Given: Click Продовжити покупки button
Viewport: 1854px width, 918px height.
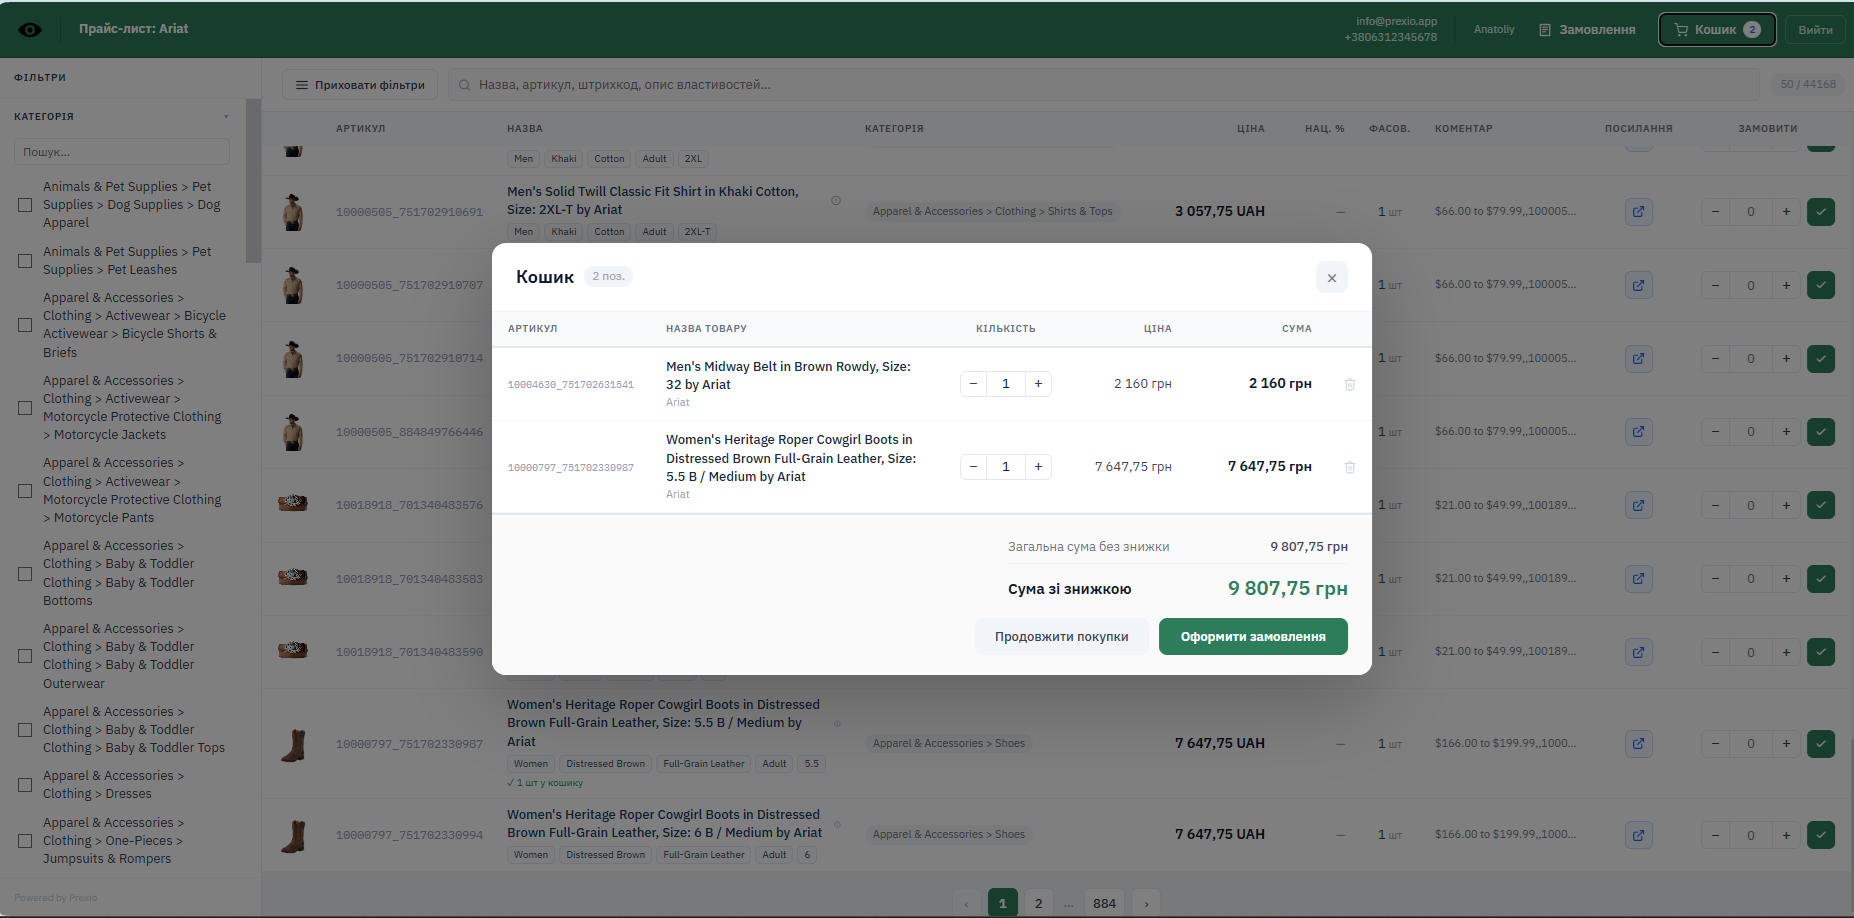Looking at the screenshot, I should point(1061,637).
